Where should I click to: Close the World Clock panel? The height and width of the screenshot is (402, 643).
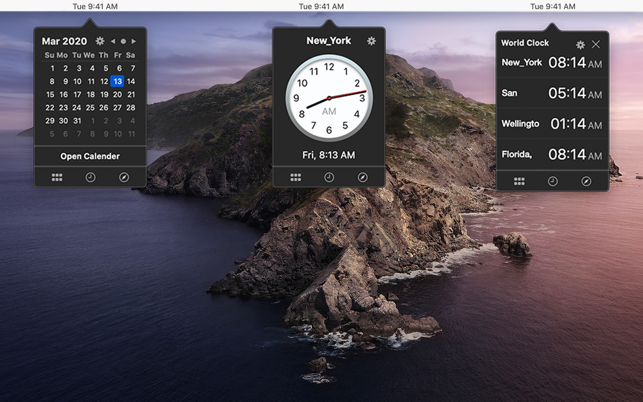(596, 44)
